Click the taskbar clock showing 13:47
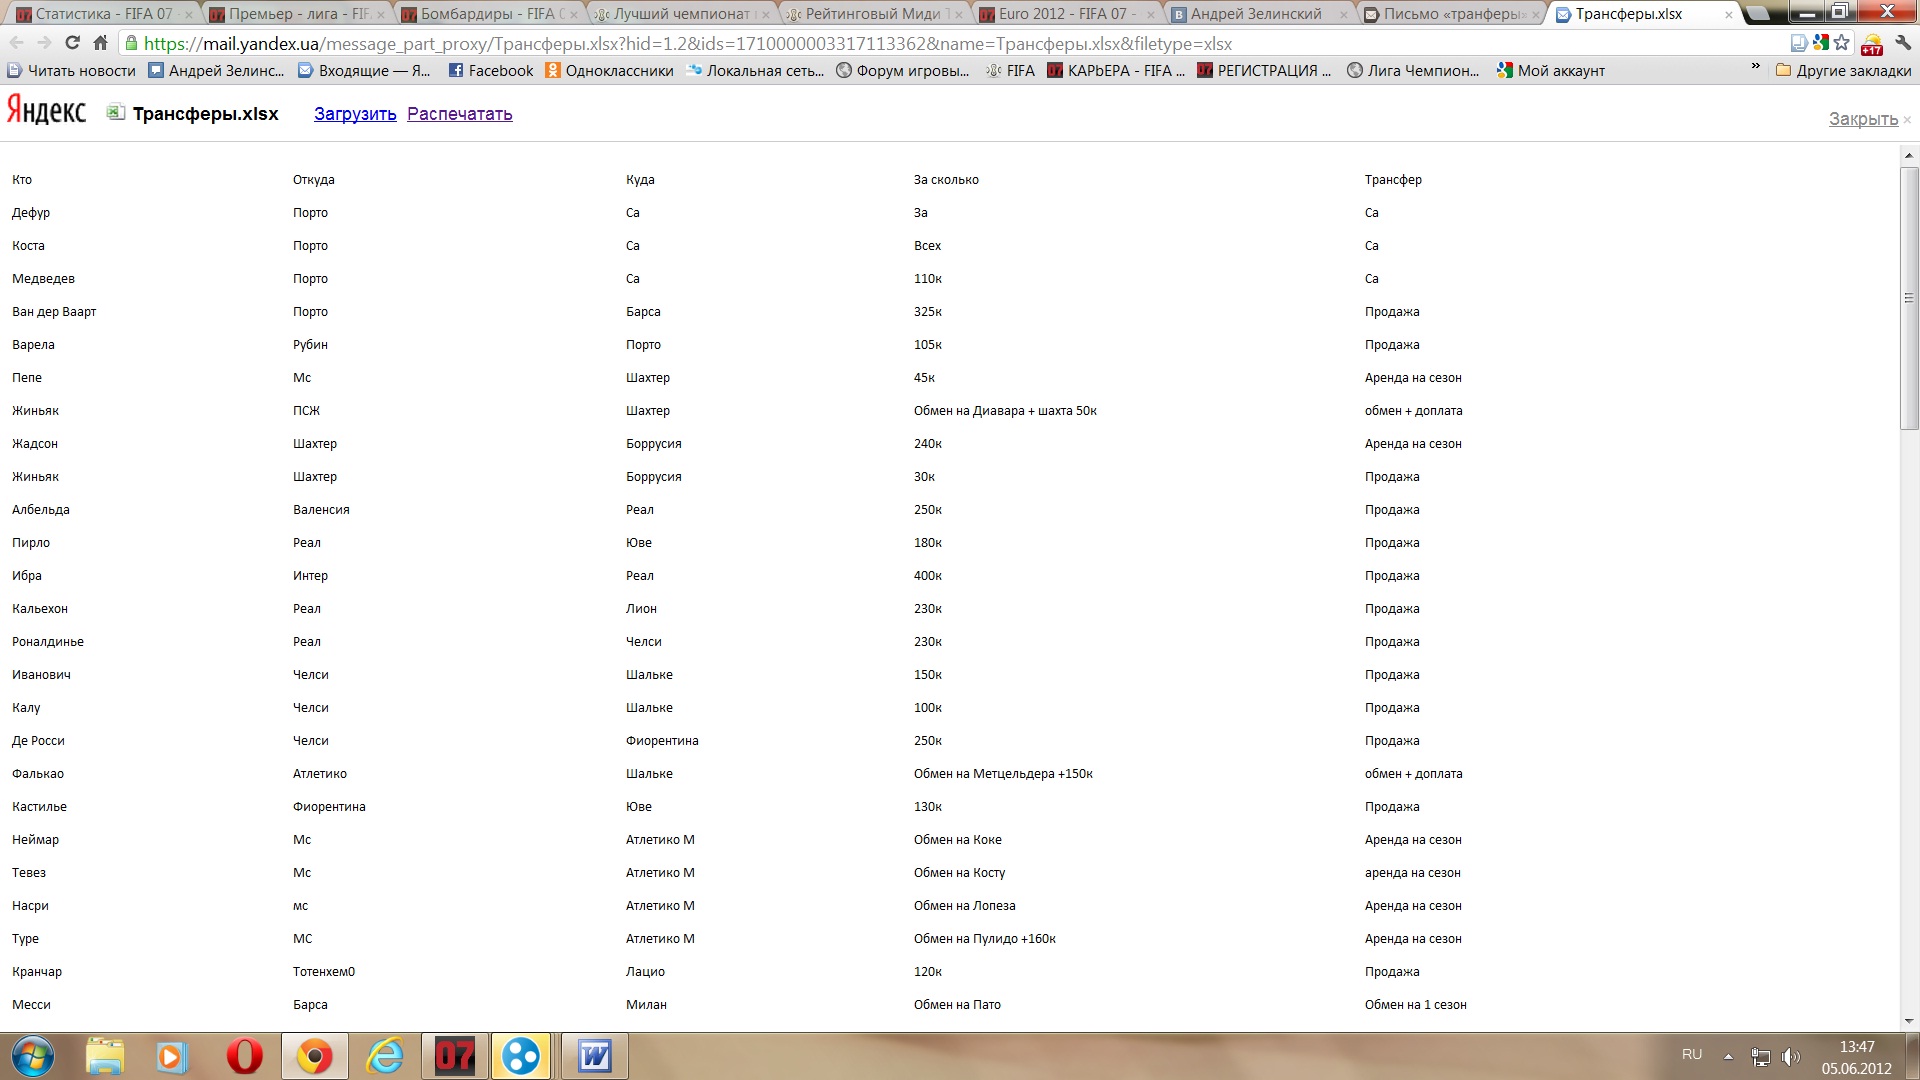Image resolution: width=1920 pixels, height=1080 pixels. [1856, 1057]
